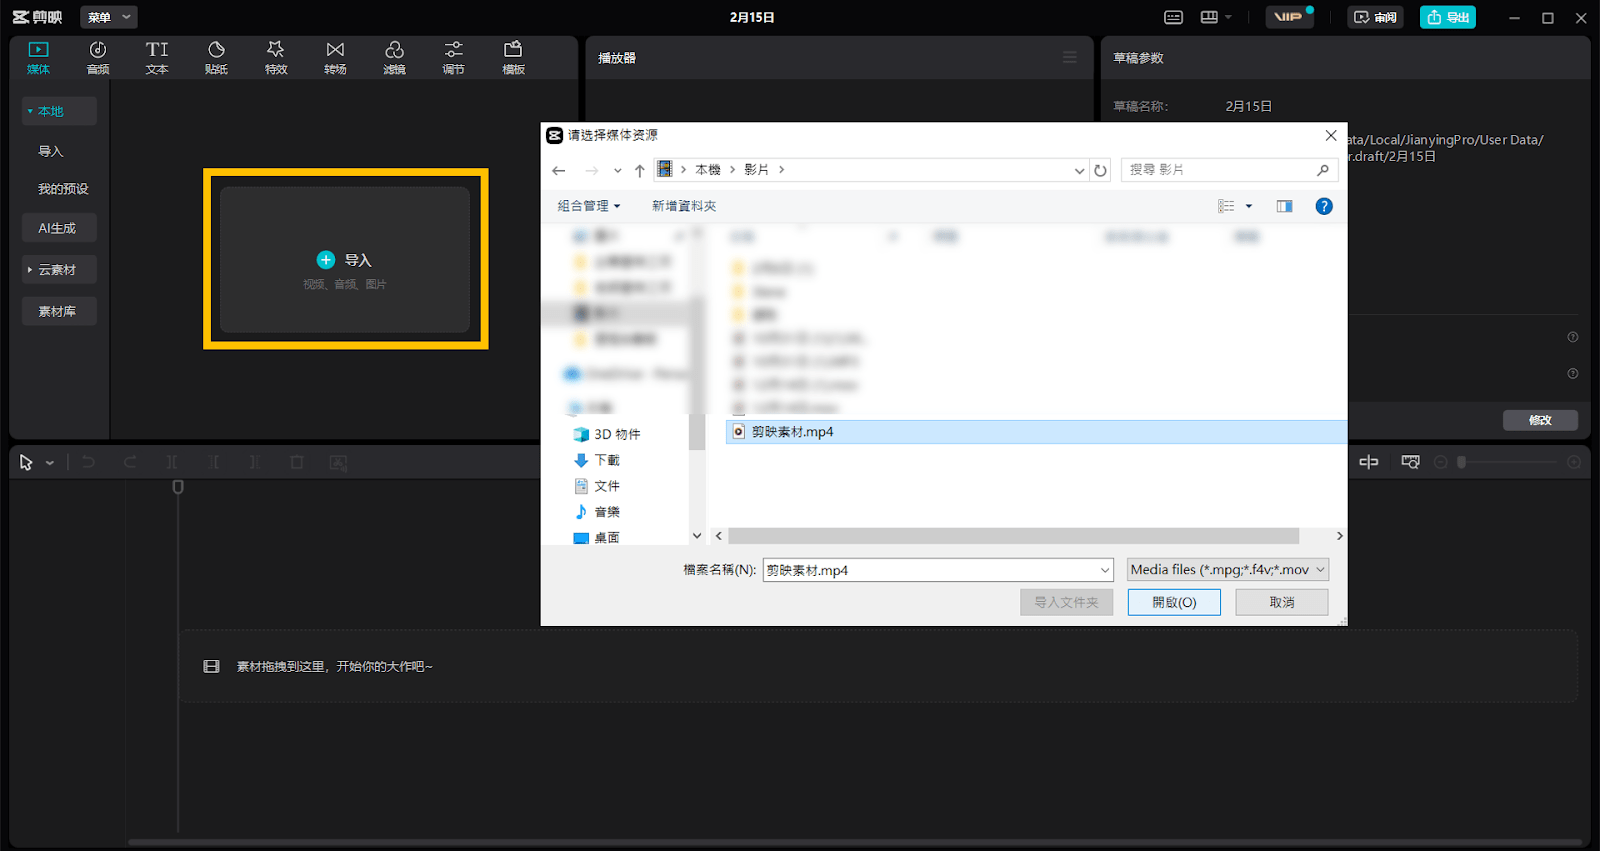Click the 取消 cancel button
The height and width of the screenshot is (851, 1600).
pos(1282,602)
